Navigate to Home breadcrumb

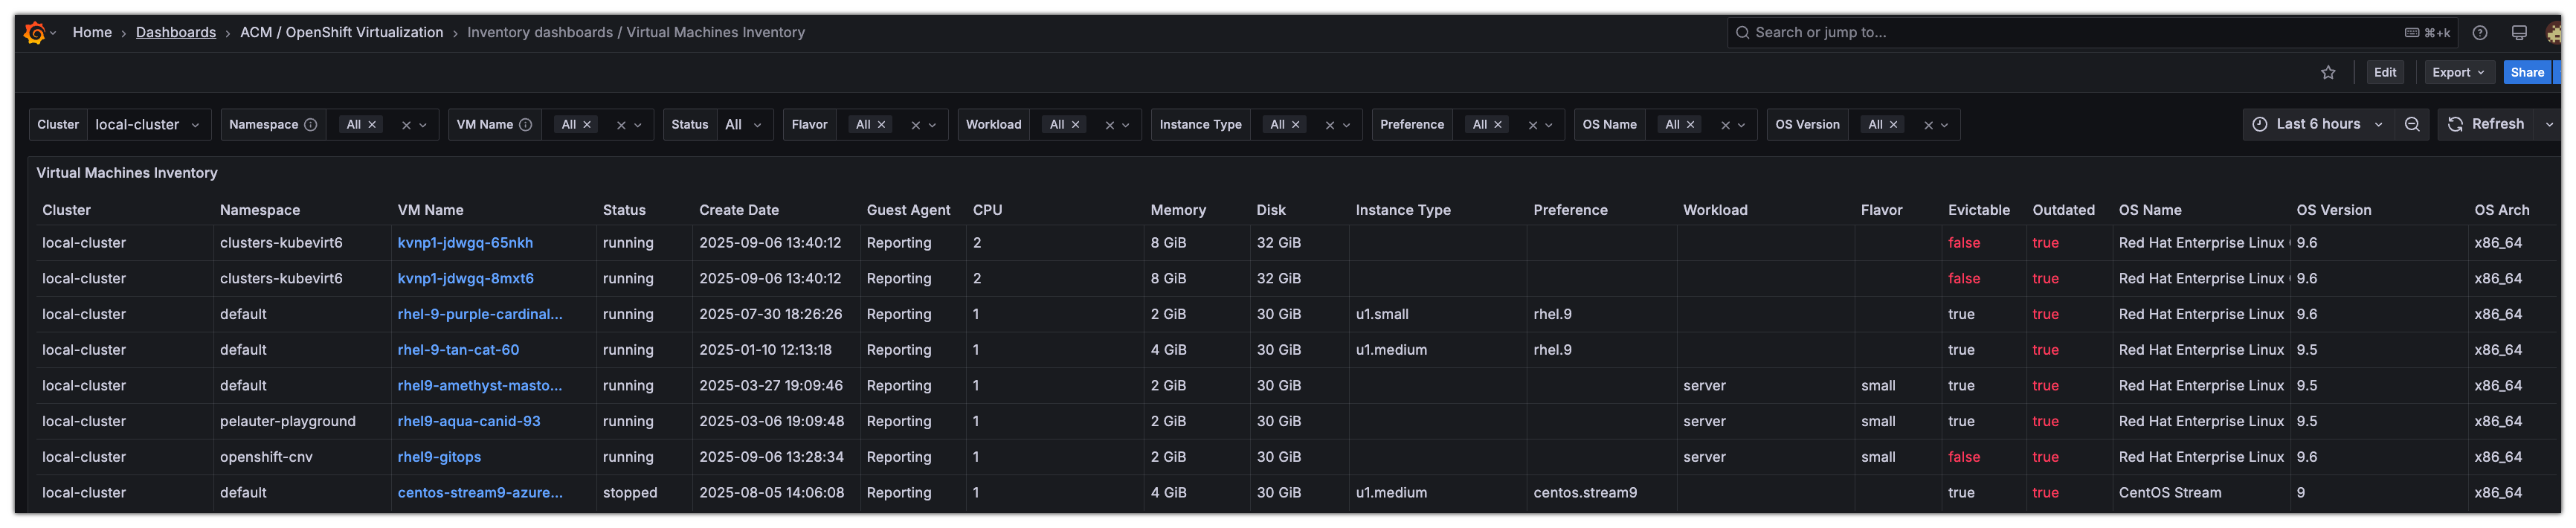tap(92, 33)
